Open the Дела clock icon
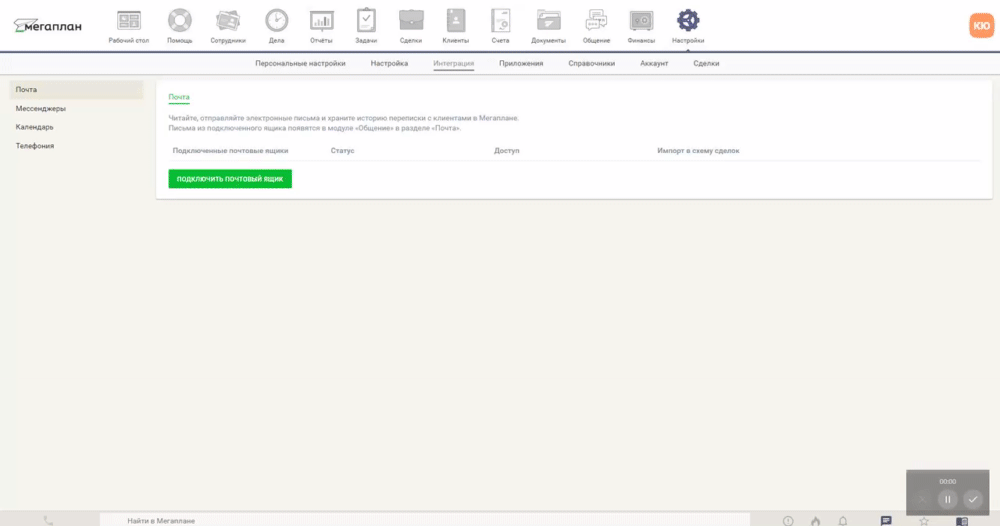This screenshot has width=1000, height=526. click(x=276, y=22)
